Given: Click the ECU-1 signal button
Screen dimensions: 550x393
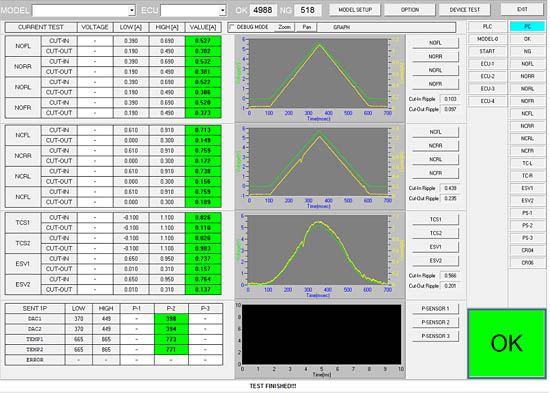Looking at the screenshot, I should (487, 64).
